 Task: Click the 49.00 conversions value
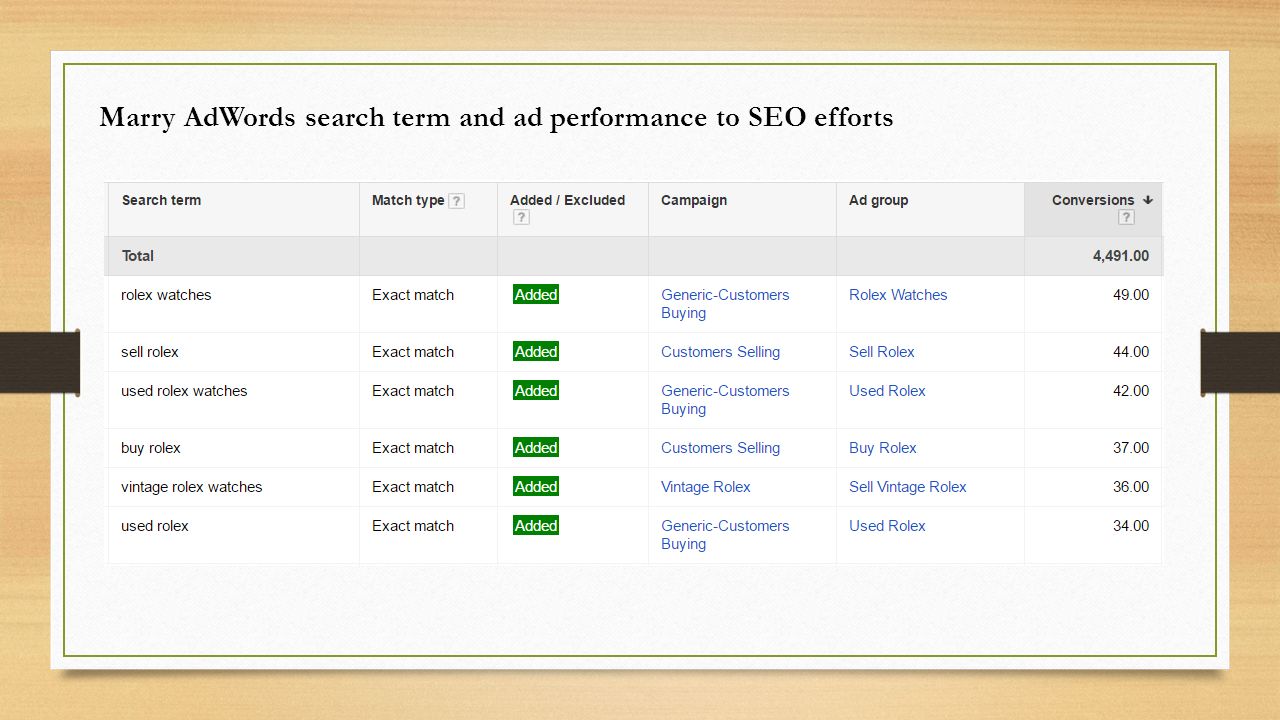[x=1131, y=295]
